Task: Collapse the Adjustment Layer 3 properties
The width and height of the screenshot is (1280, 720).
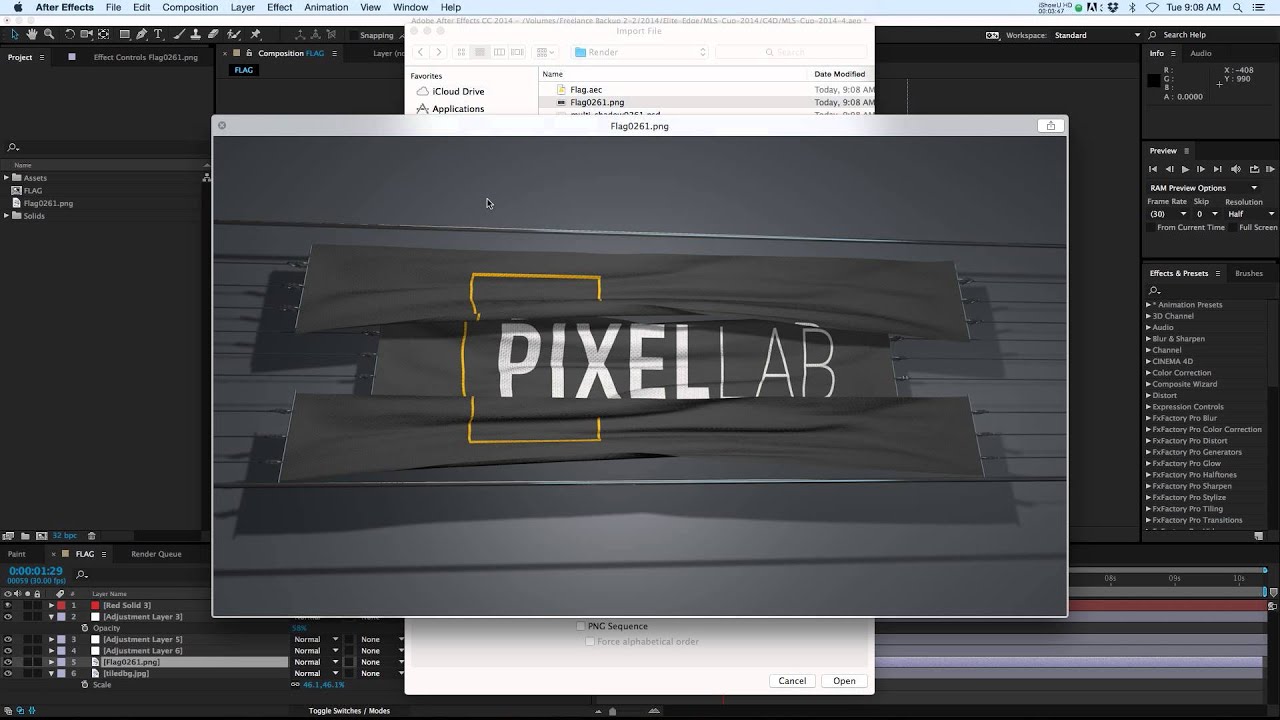Action: [x=51, y=617]
